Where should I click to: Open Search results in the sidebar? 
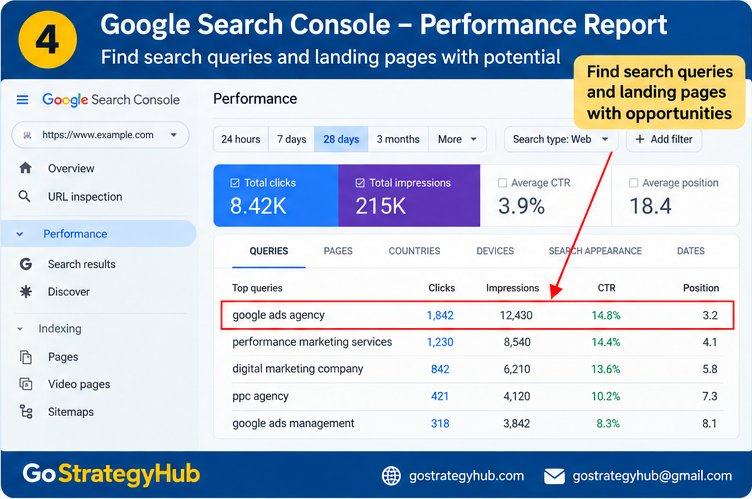tap(82, 264)
